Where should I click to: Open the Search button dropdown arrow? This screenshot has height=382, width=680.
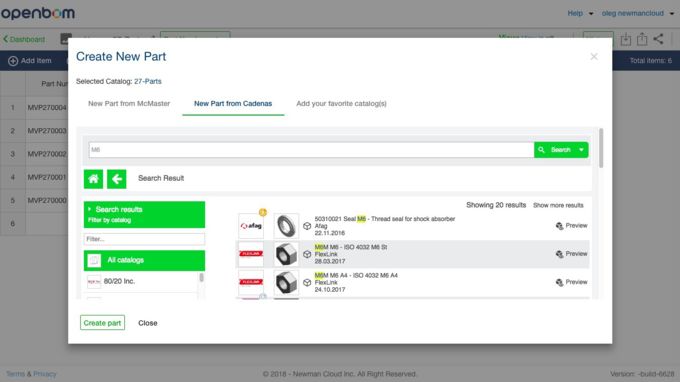582,150
